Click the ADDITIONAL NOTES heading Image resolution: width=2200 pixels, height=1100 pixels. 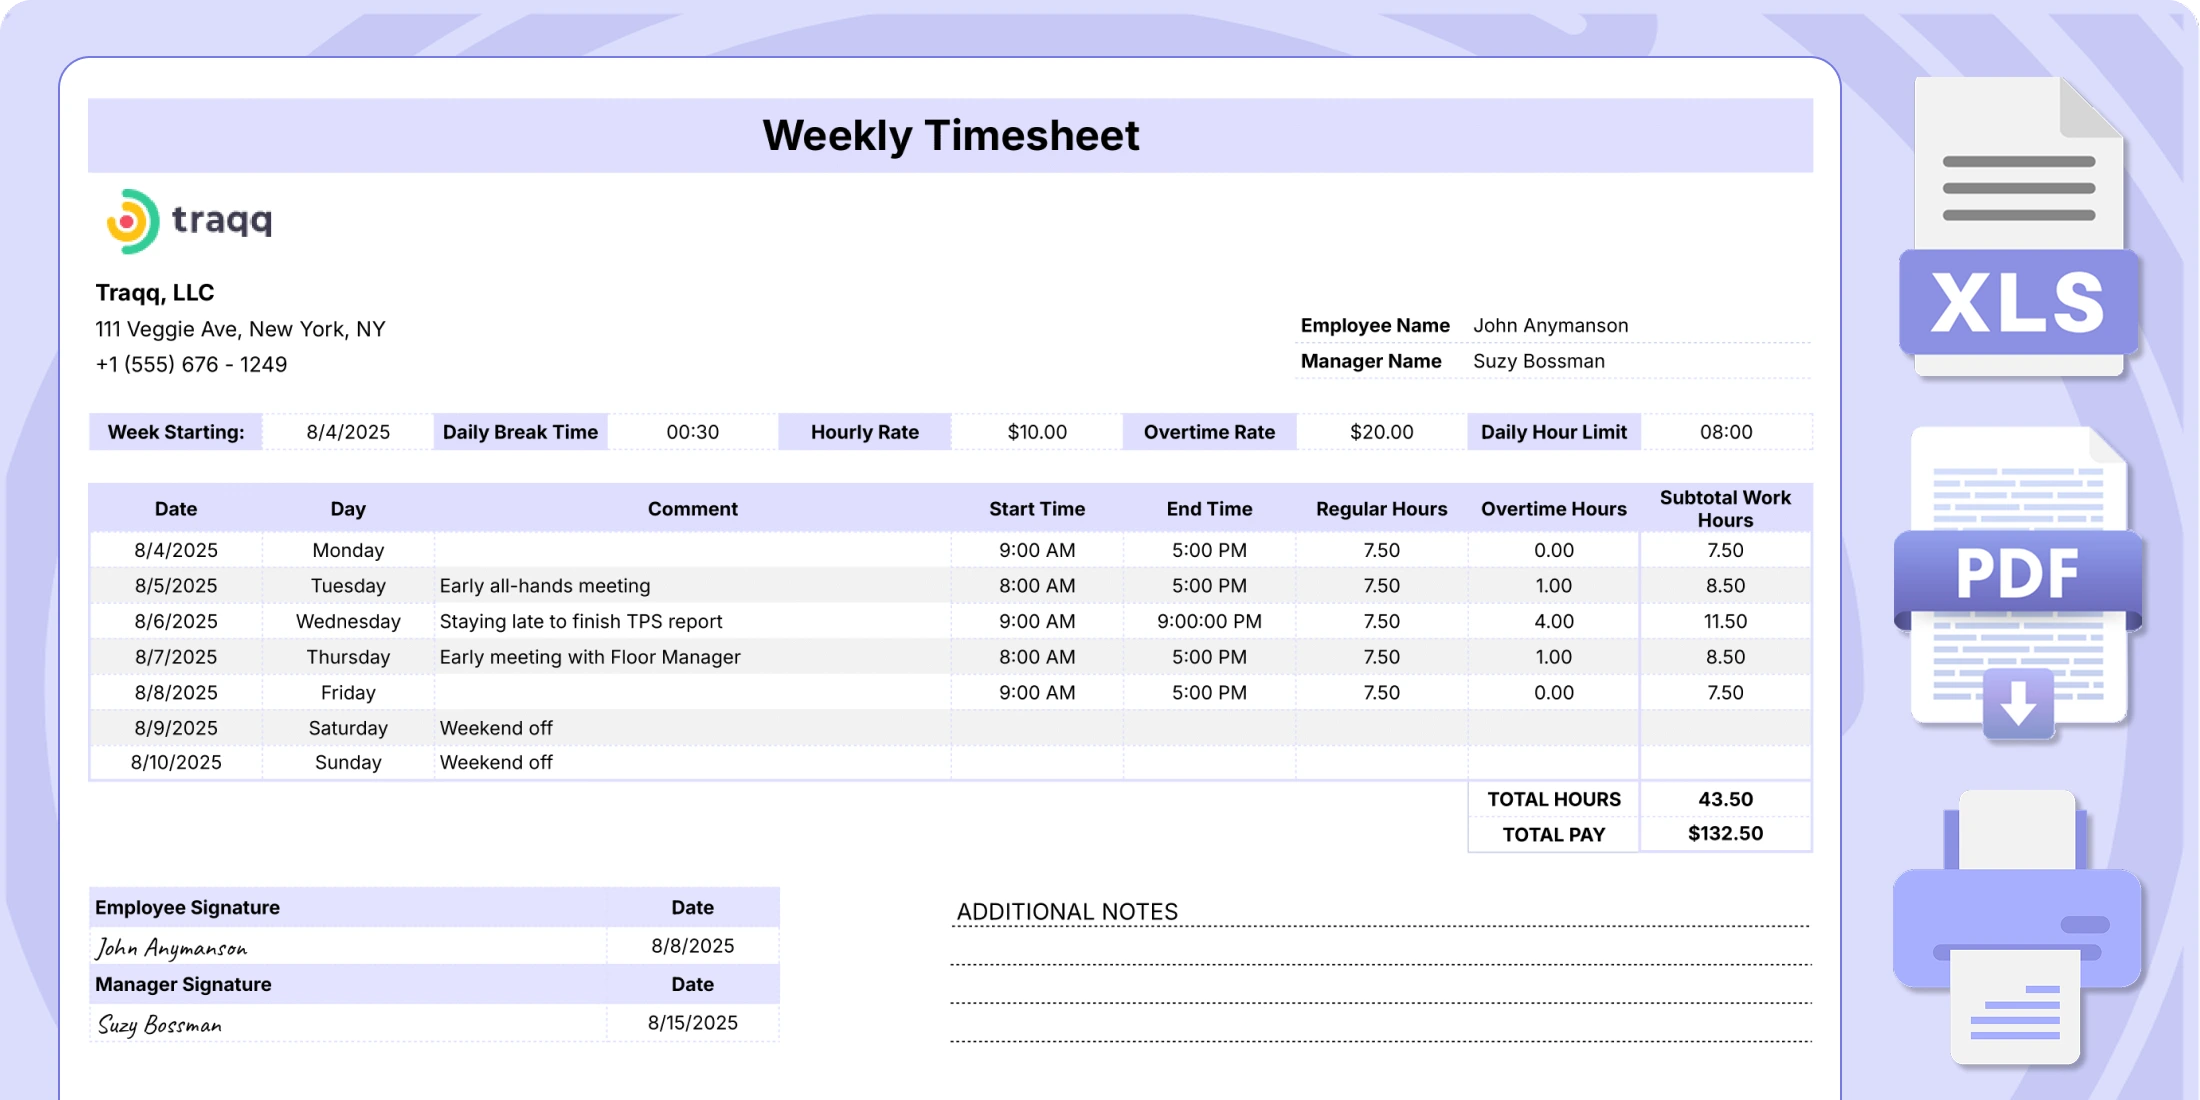point(1067,912)
